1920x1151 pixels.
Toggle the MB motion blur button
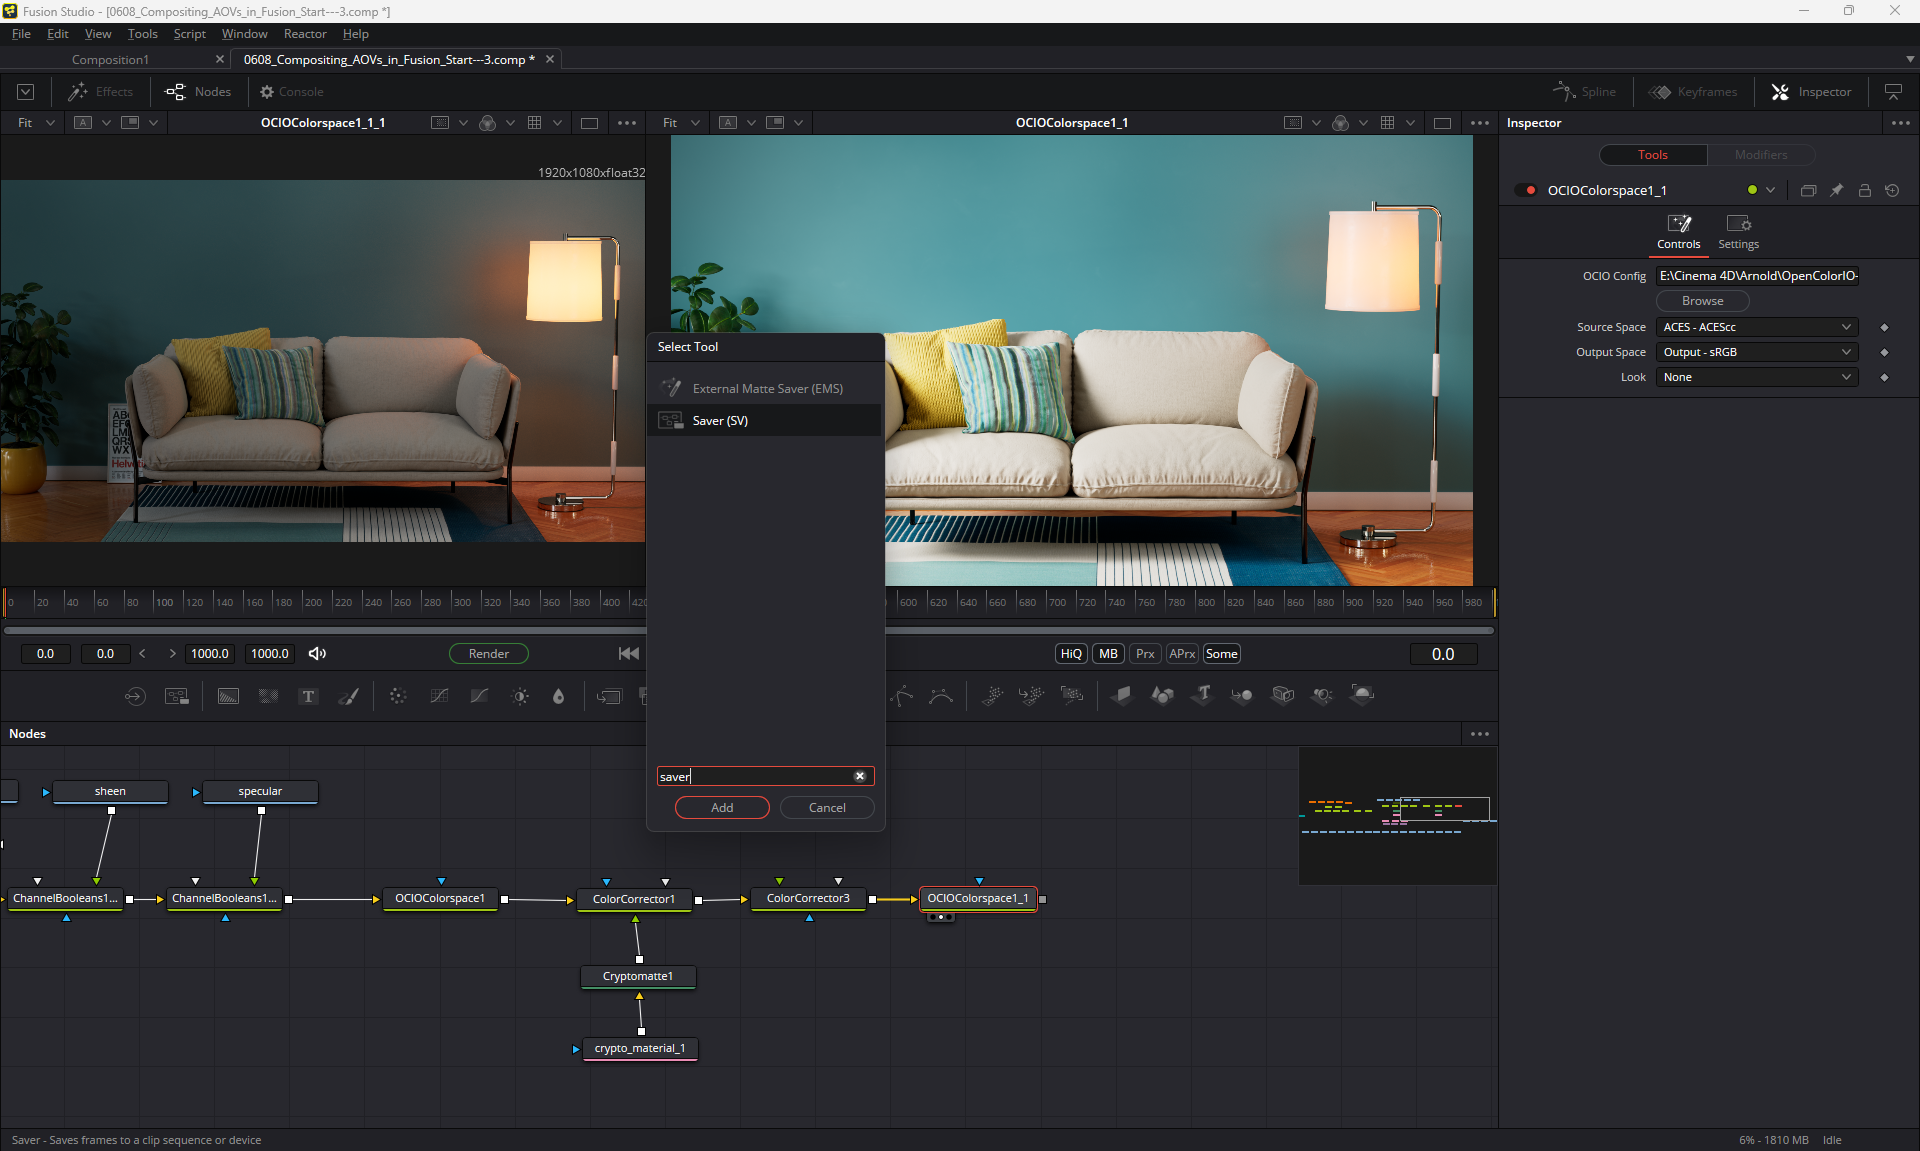[1108, 653]
